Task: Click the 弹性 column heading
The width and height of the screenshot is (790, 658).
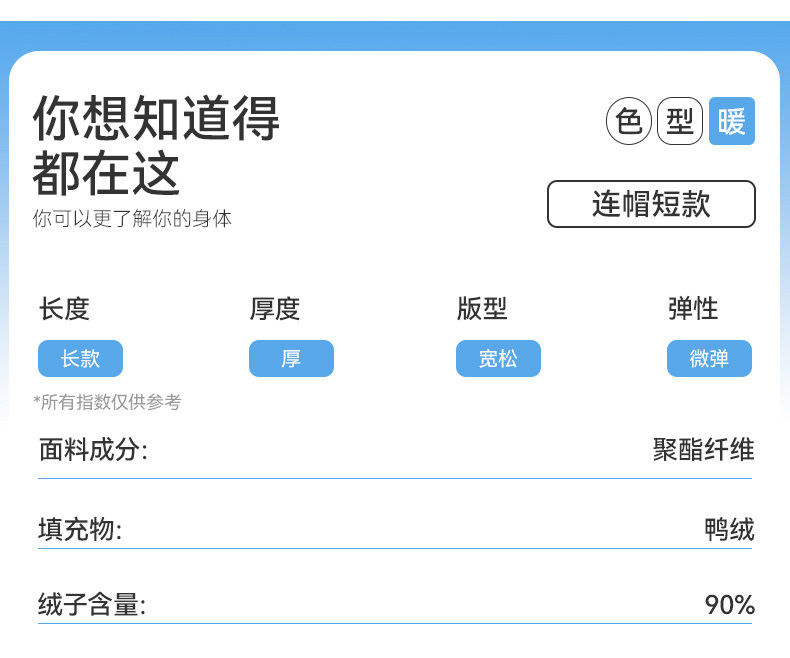Action: click(693, 309)
